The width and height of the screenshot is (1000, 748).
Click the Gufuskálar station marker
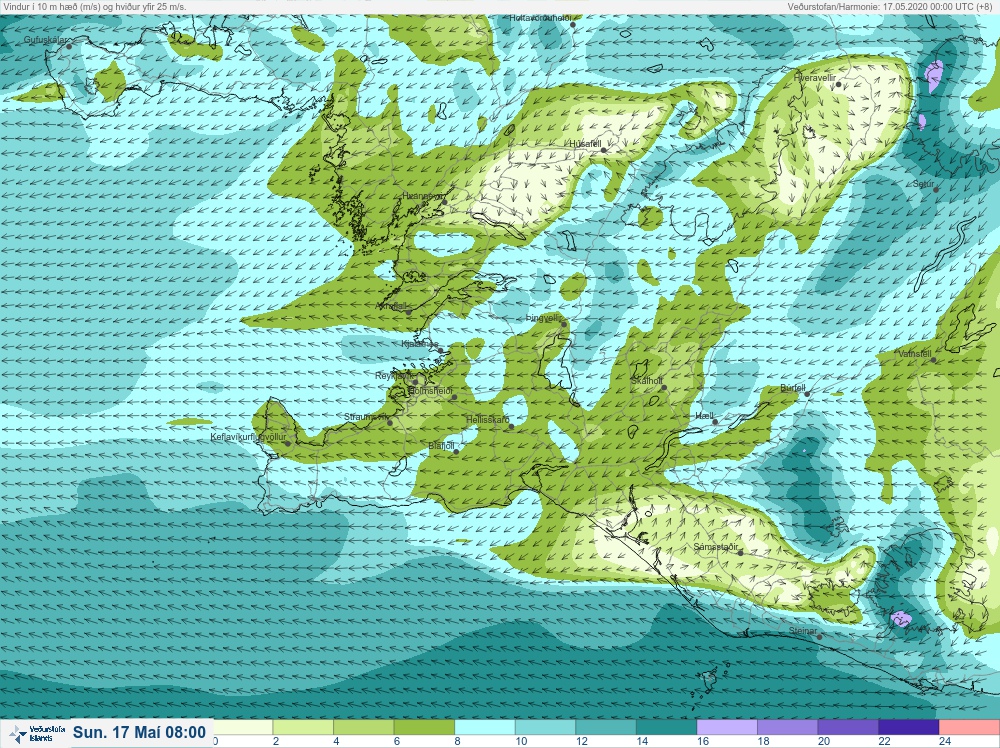(69, 46)
